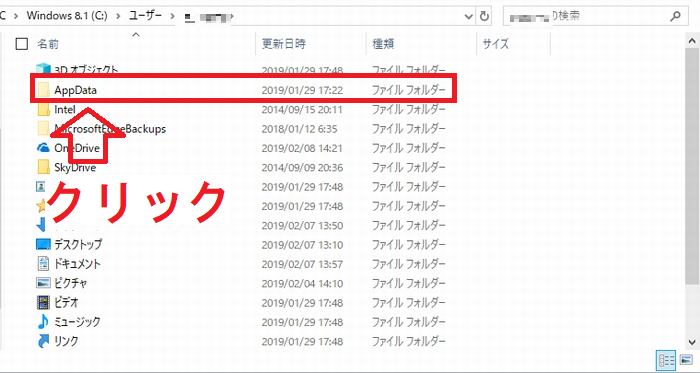Select the リンク folder name
This screenshot has height=373, width=700.
pos(66,341)
